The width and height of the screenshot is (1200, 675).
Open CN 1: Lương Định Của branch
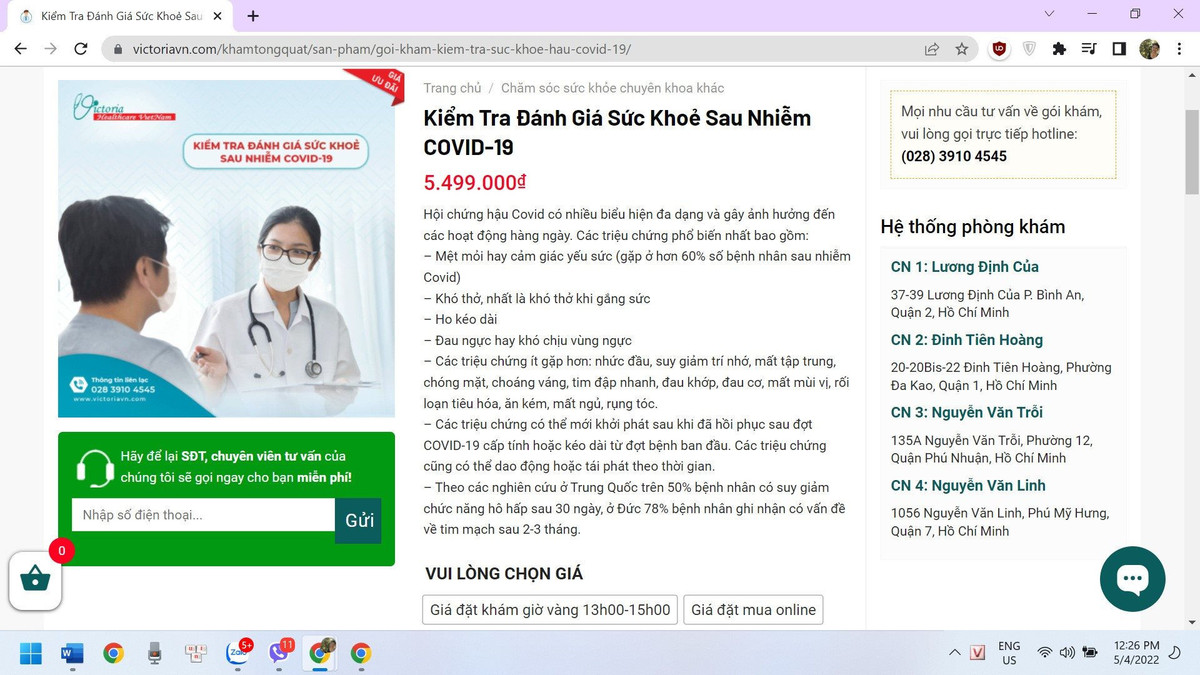pos(965,267)
